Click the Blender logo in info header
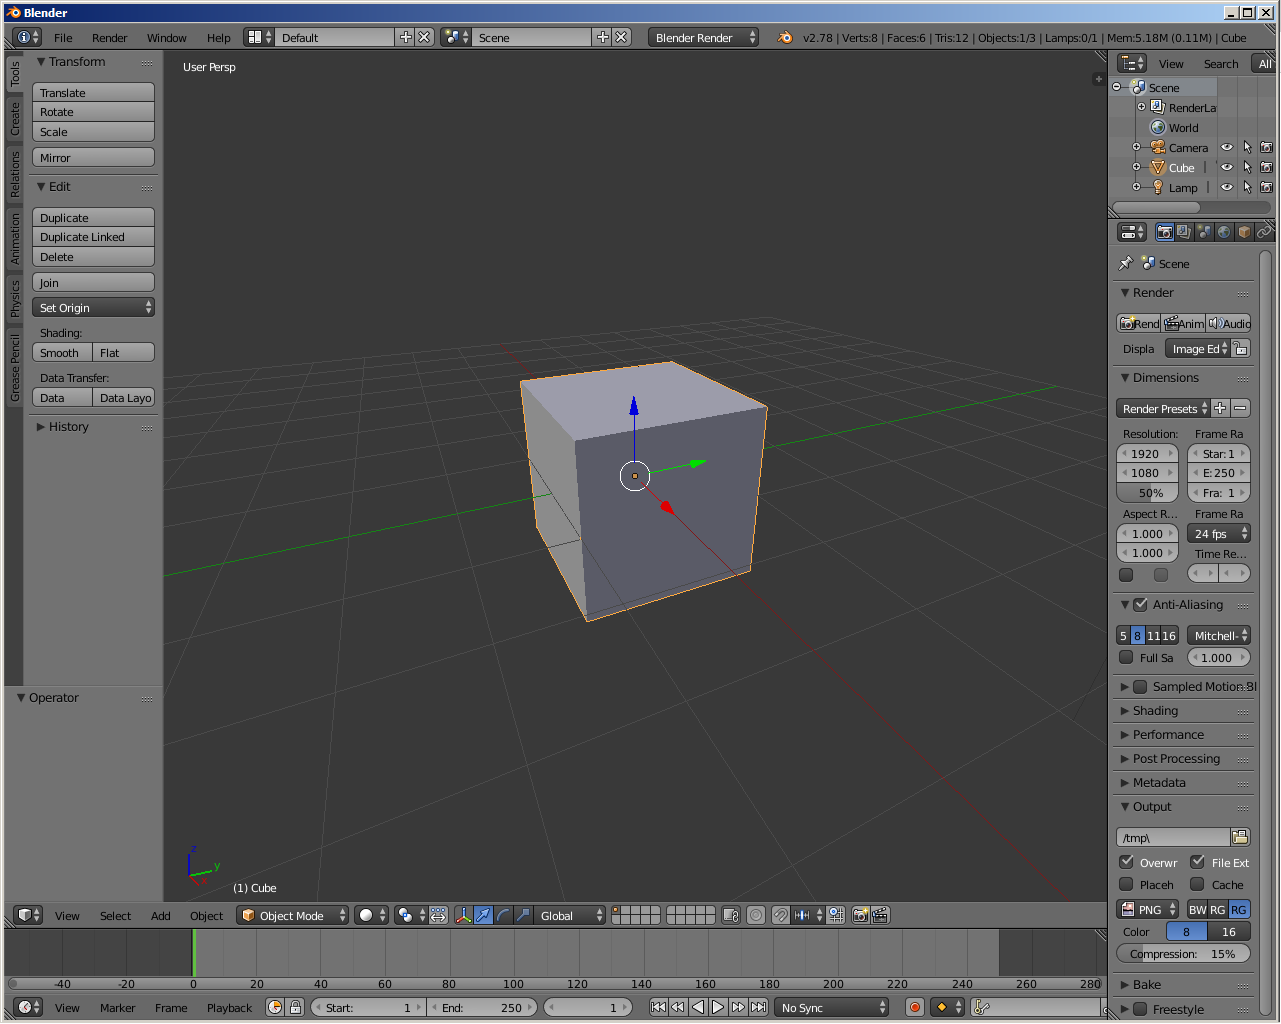This screenshot has height=1024, width=1281. tap(785, 37)
